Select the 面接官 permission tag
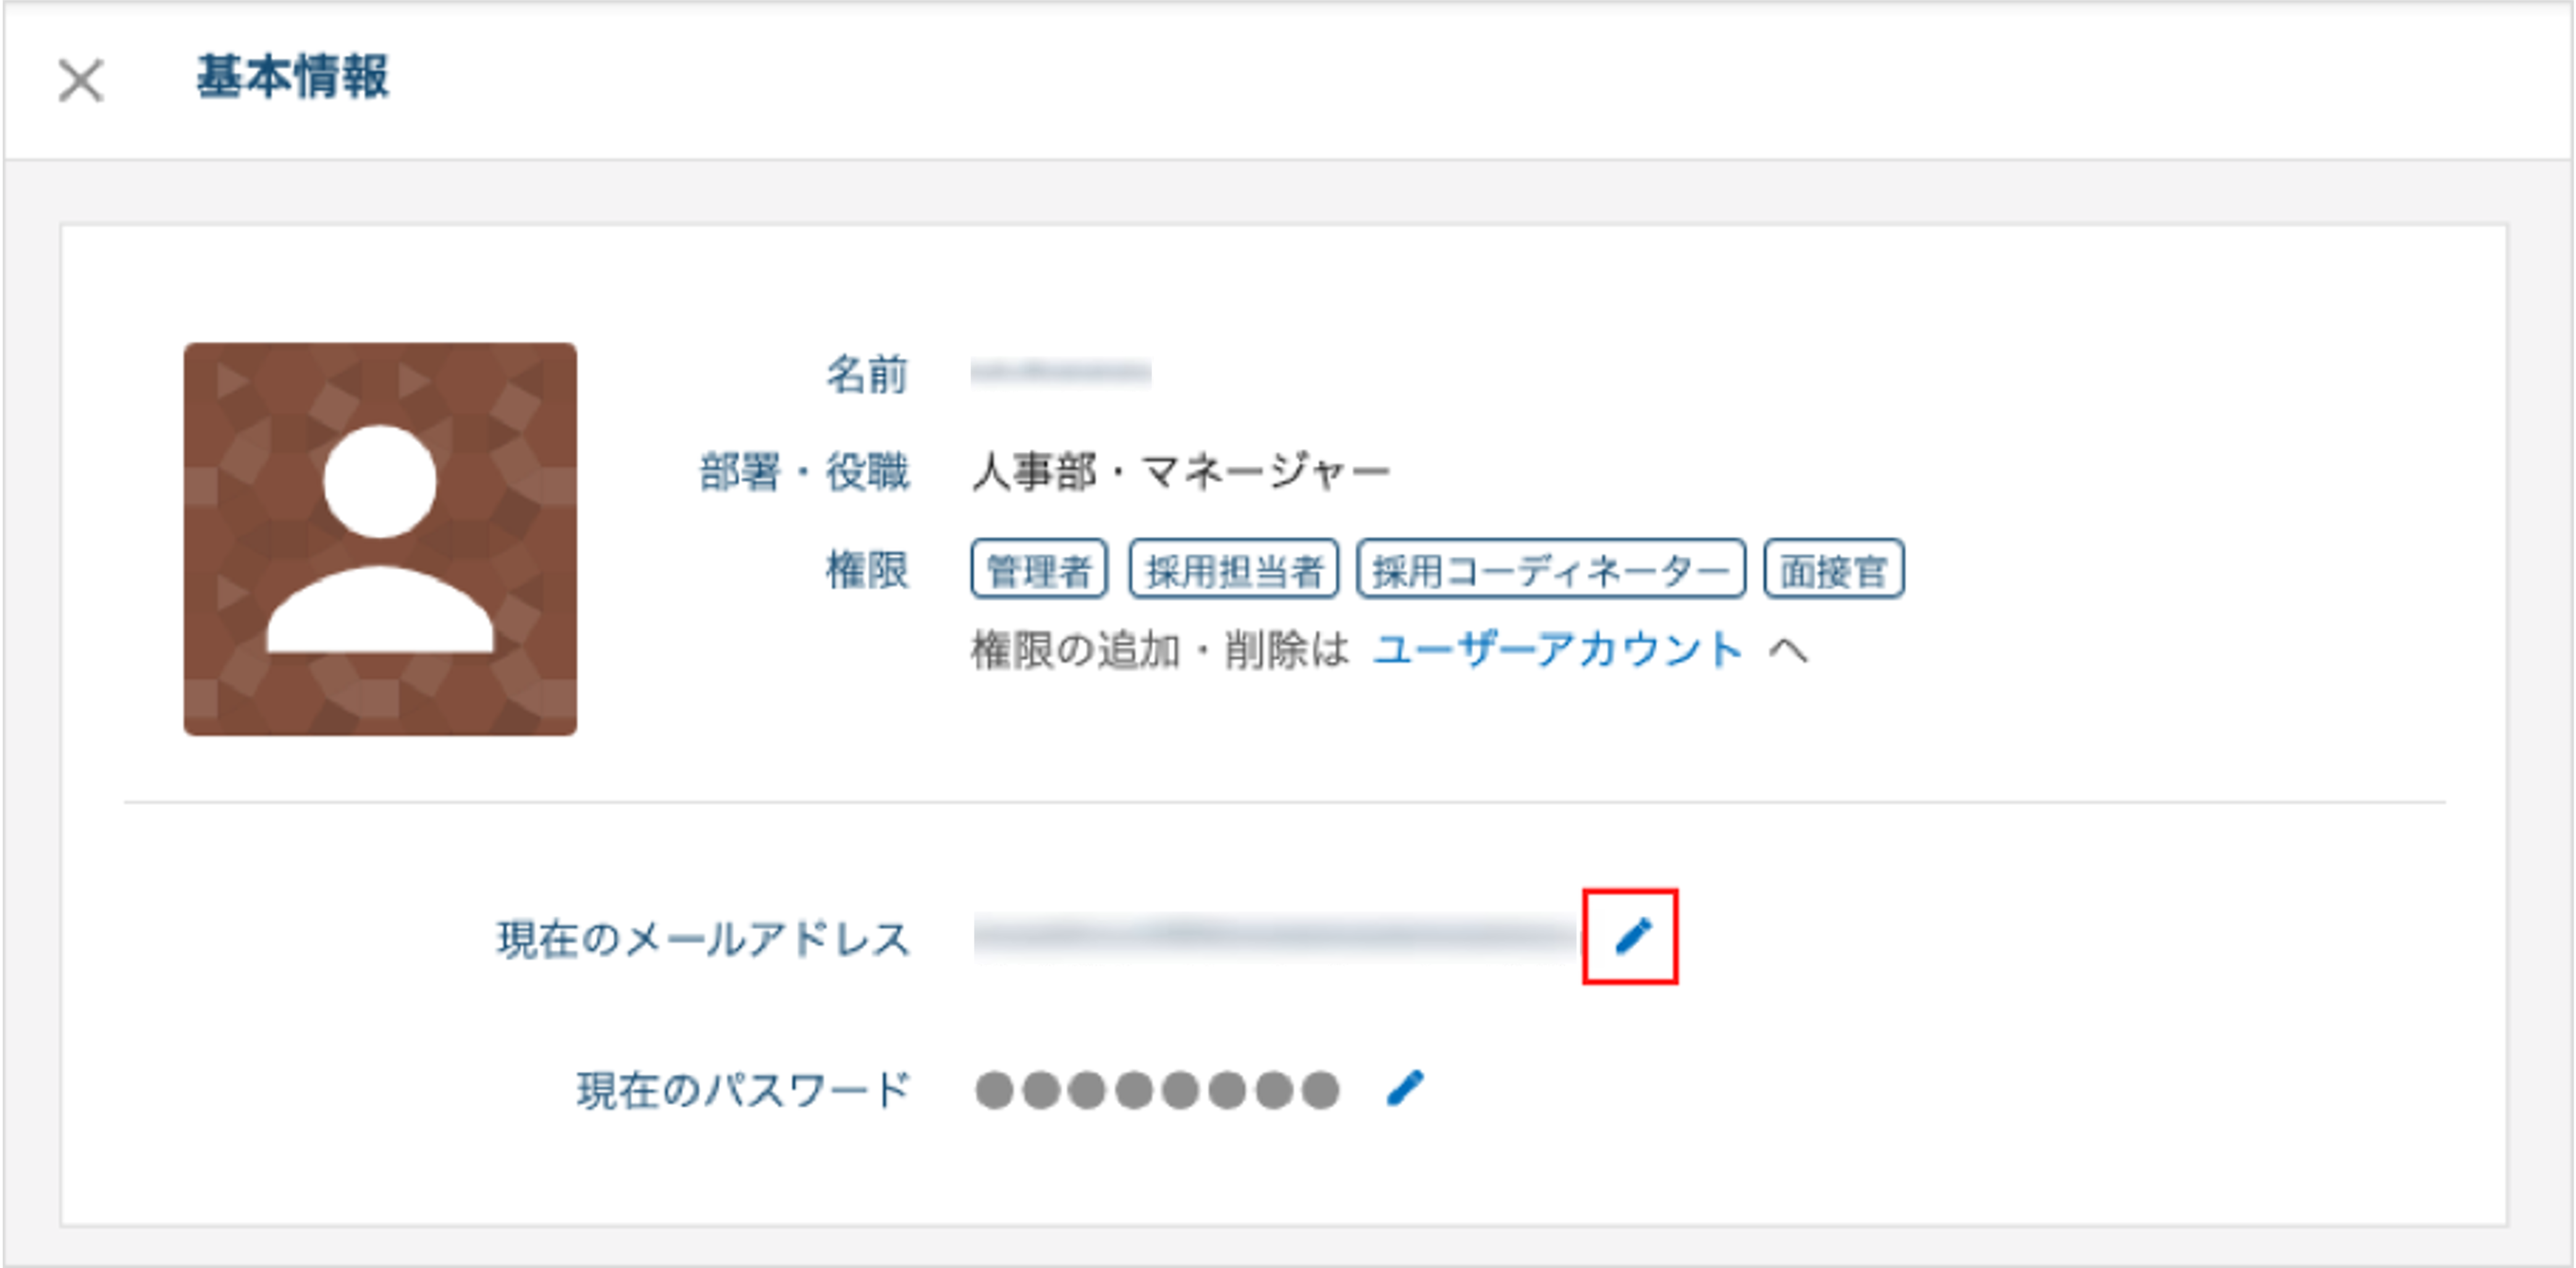The height and width of the screenshot is (1268, 2576). [1834, 569]
